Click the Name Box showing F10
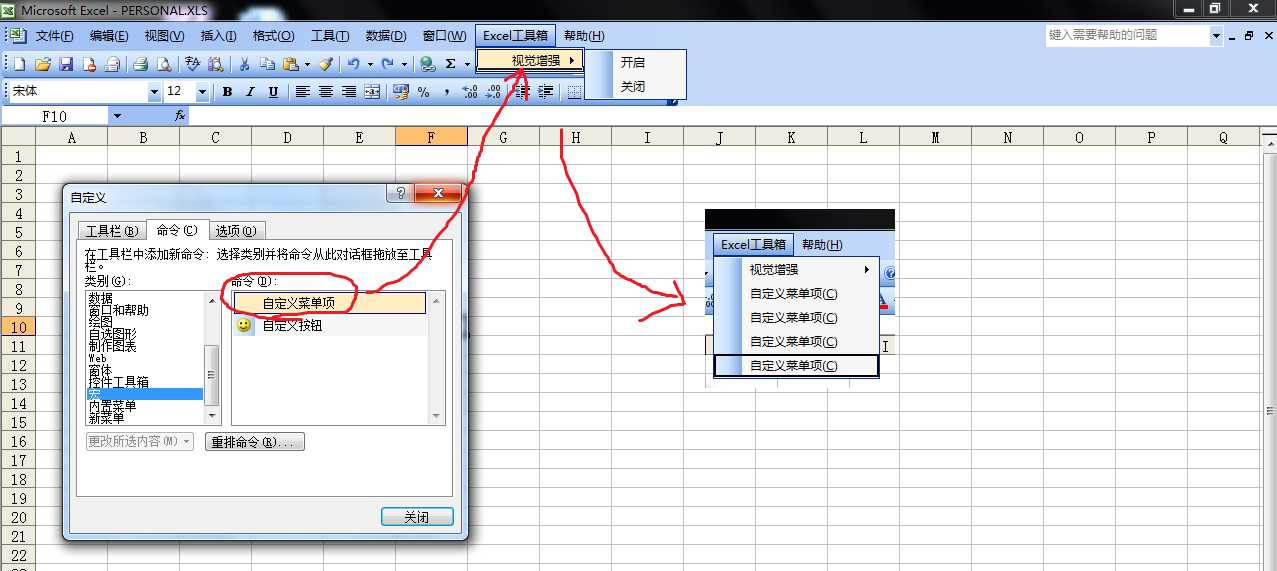 coord(56,116)
